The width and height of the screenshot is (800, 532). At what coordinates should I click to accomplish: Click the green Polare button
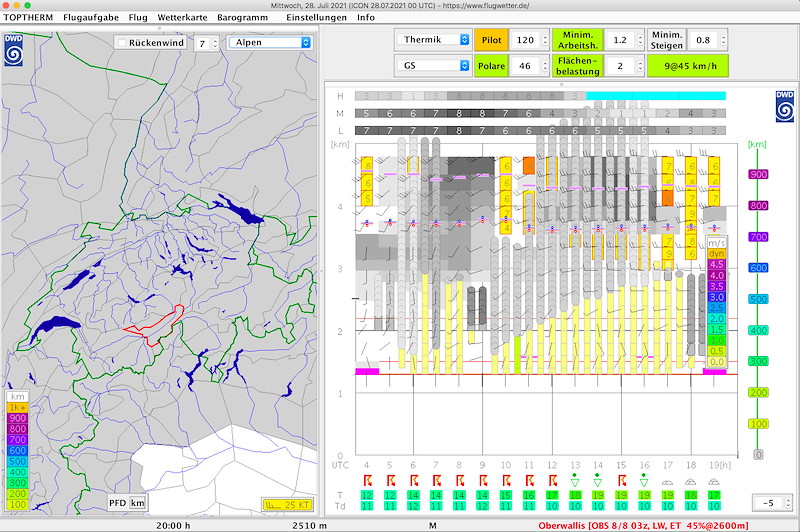tap(491, 66)
